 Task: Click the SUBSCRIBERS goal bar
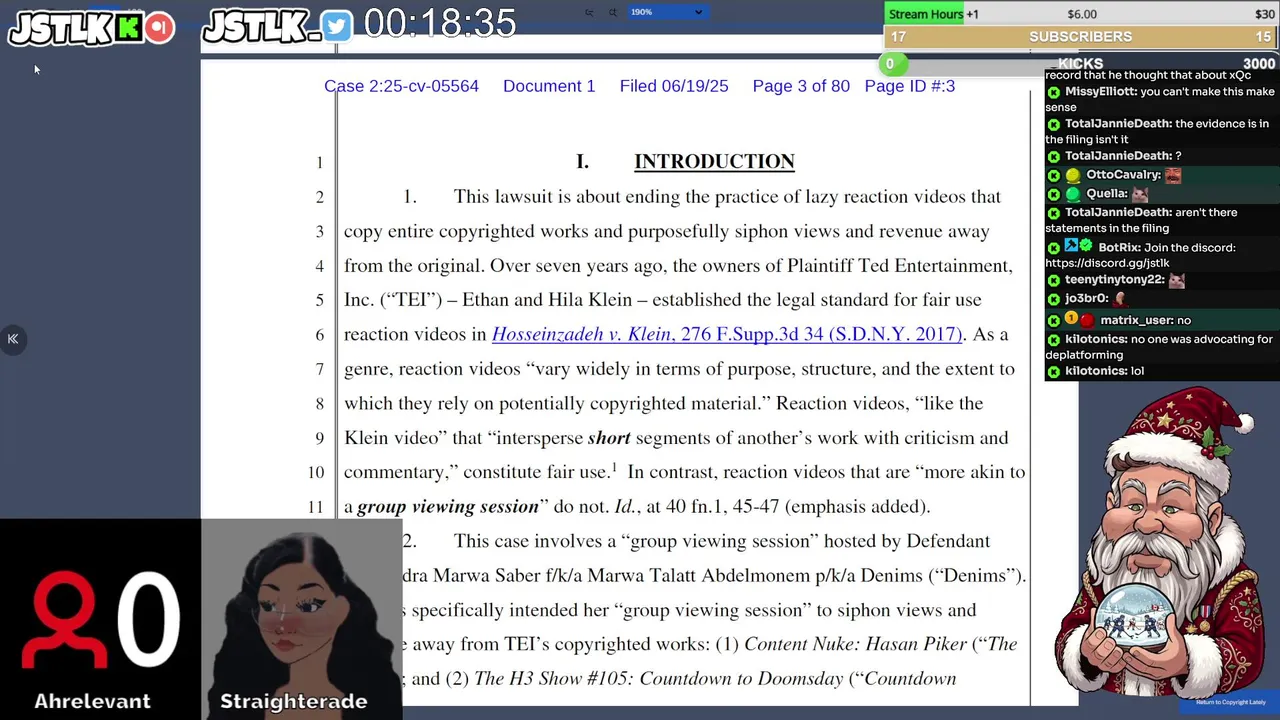click(x=1081, y=37)
